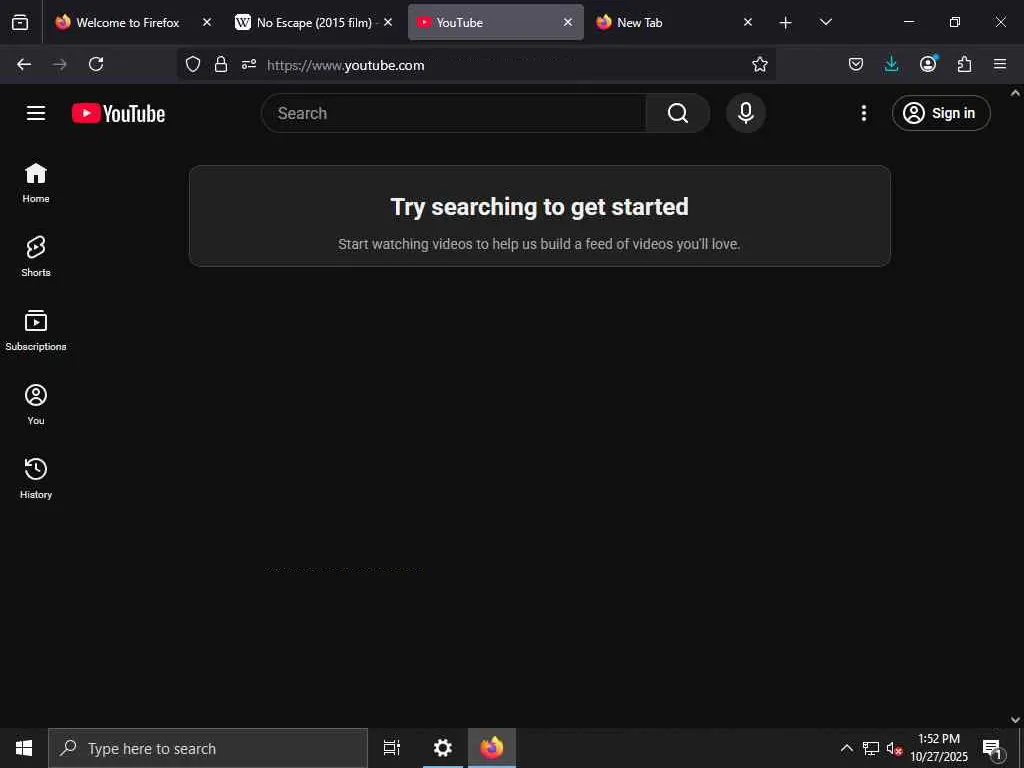
Task: Bookmark this page with the star
Action: [760, 64]
